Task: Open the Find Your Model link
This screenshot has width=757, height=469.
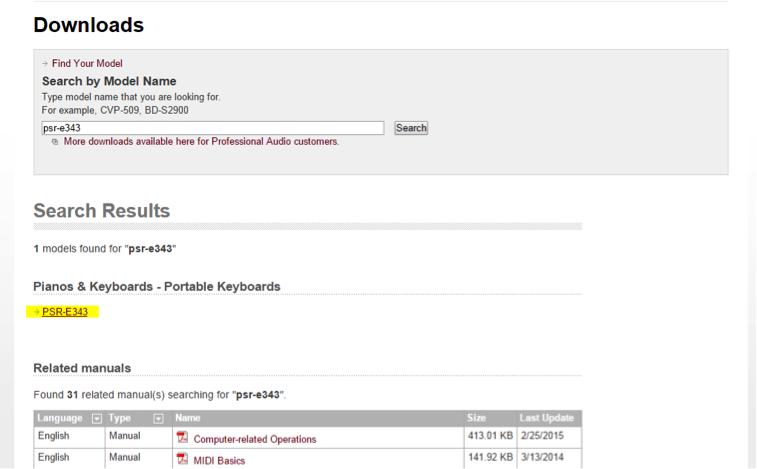Action: pos(87,63)
